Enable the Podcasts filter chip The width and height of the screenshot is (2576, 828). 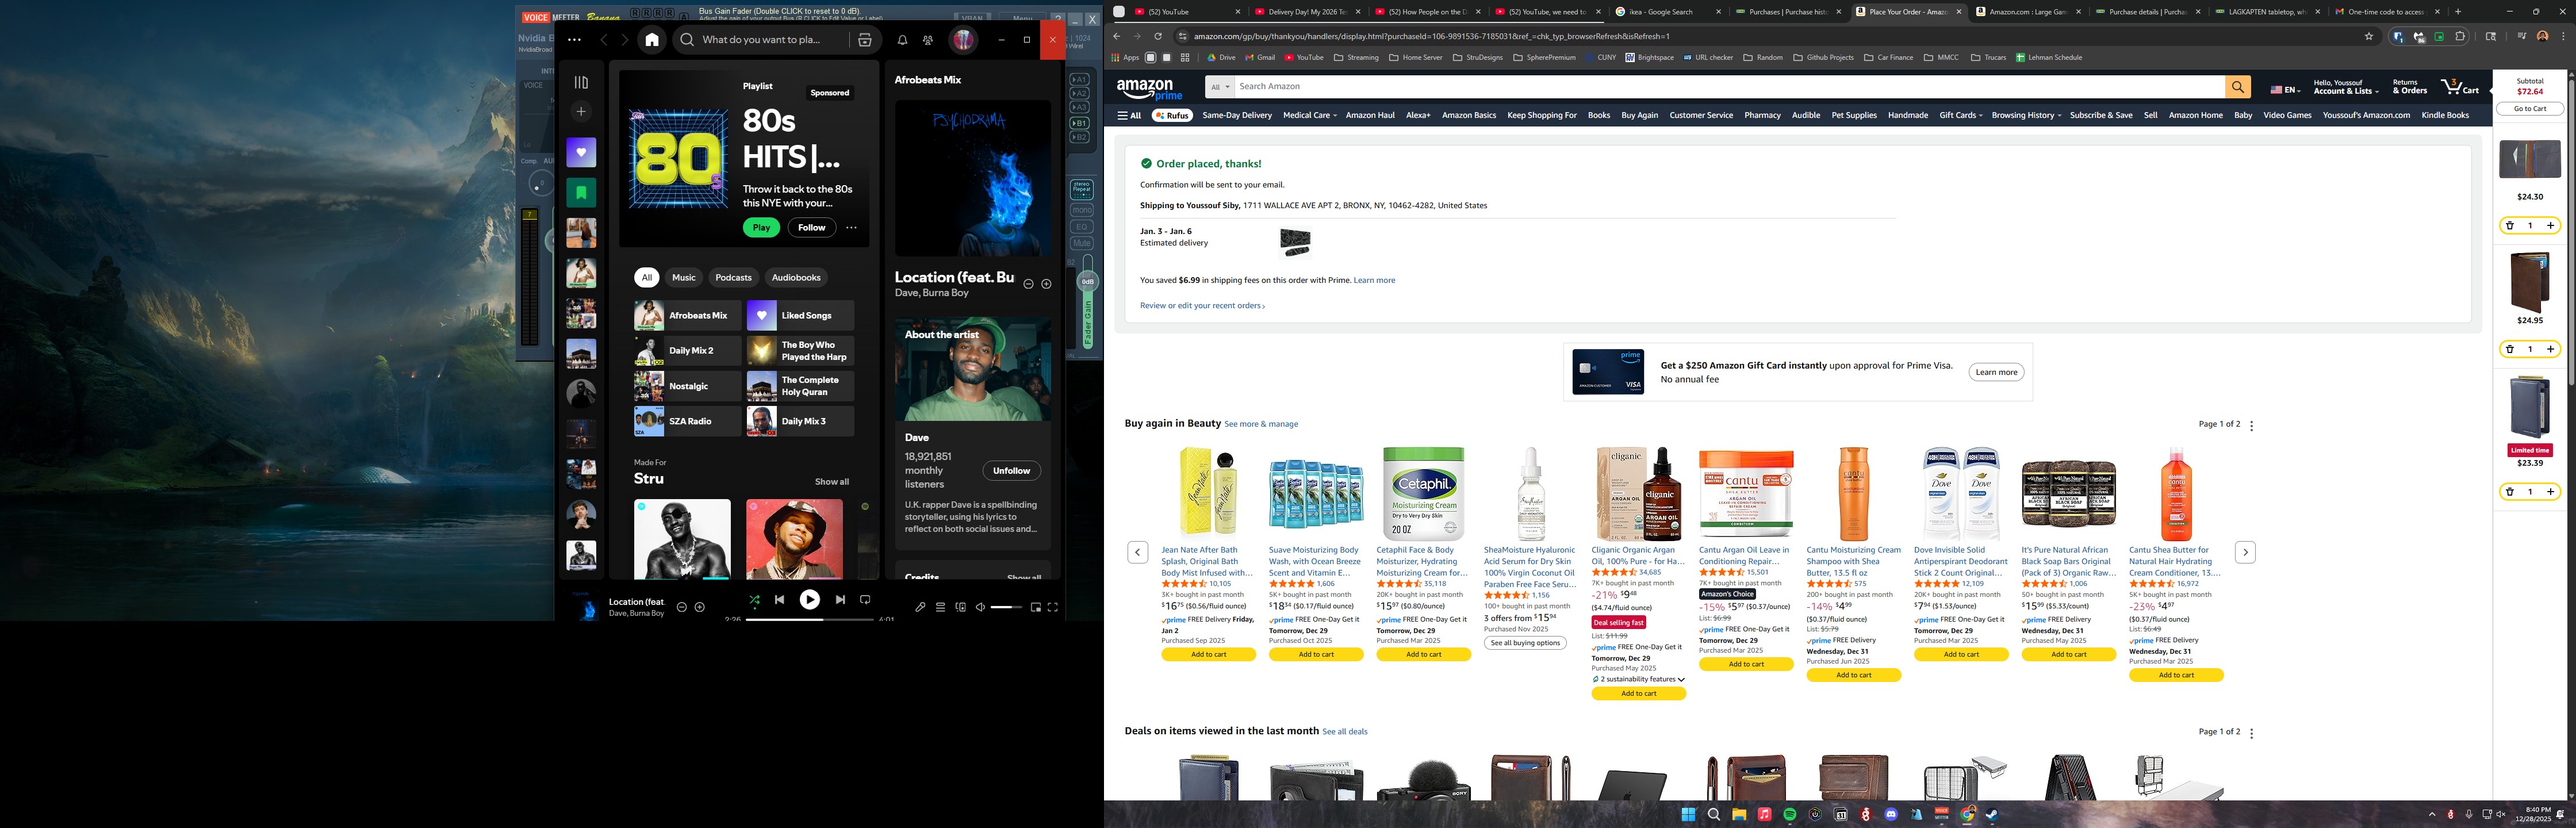733,278
